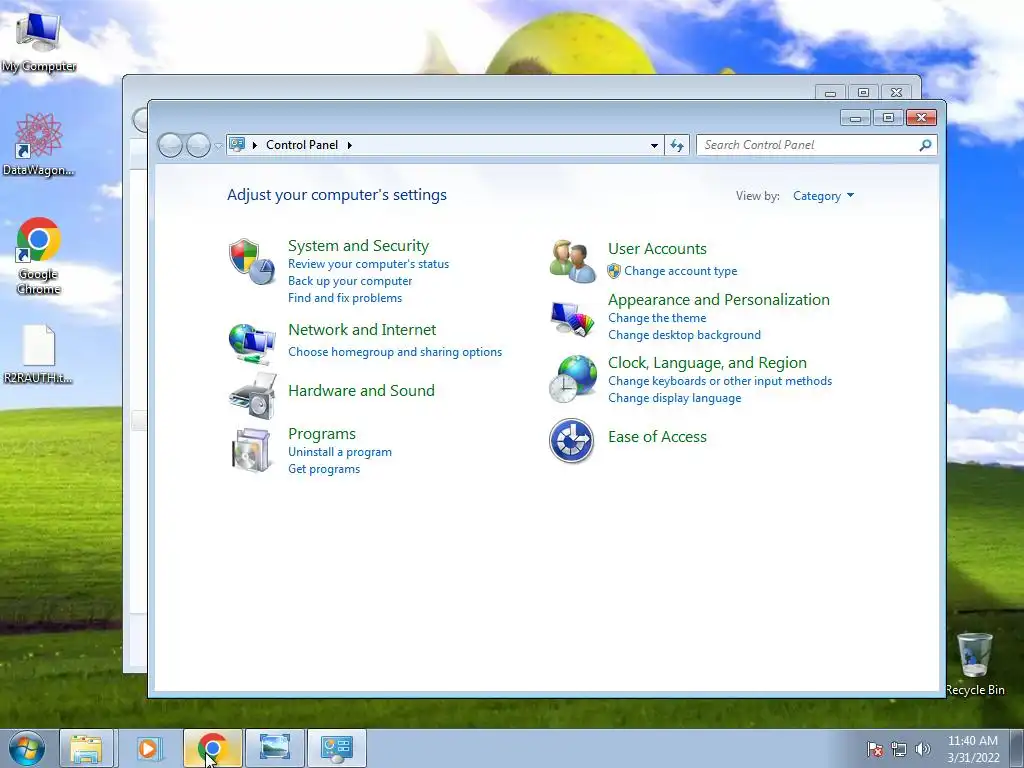Click Choose homegroup and sharing options
This screenshot has width=1024, height=768.
point(395,352)
